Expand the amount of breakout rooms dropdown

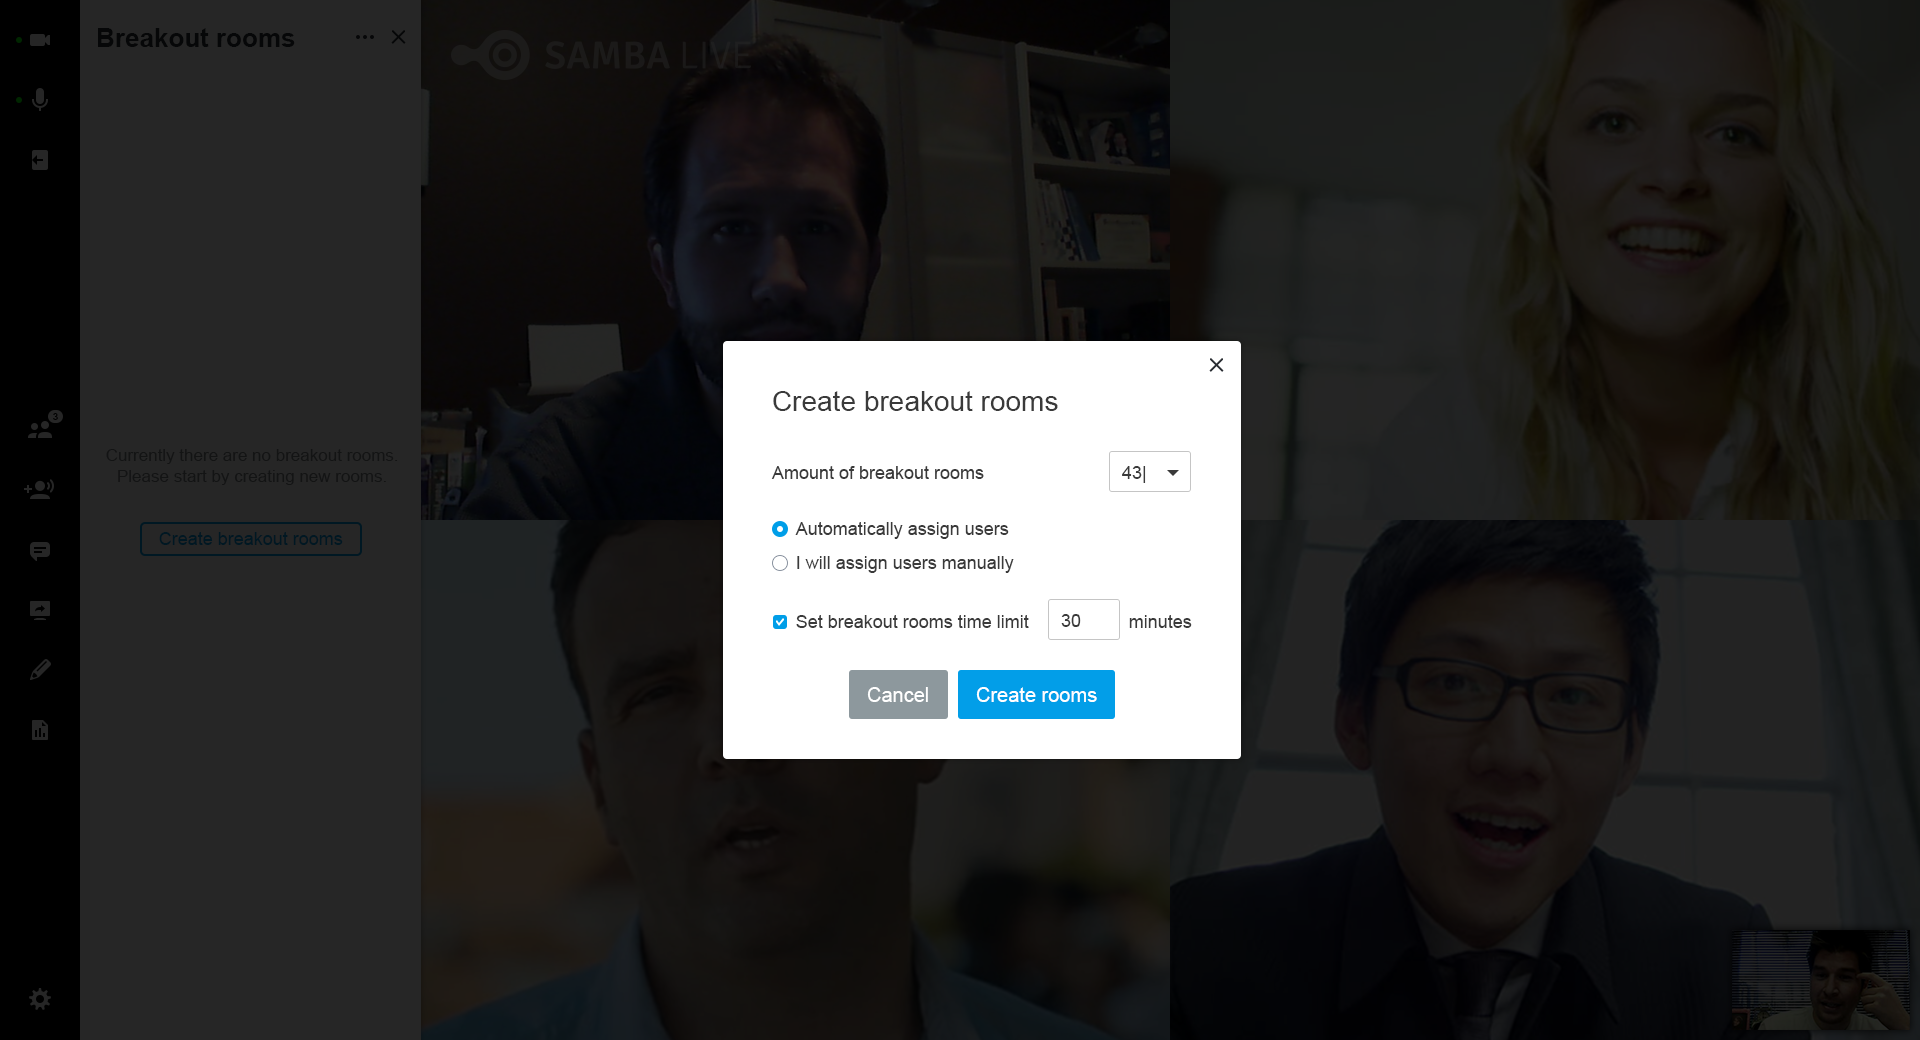coord(1172,472)
